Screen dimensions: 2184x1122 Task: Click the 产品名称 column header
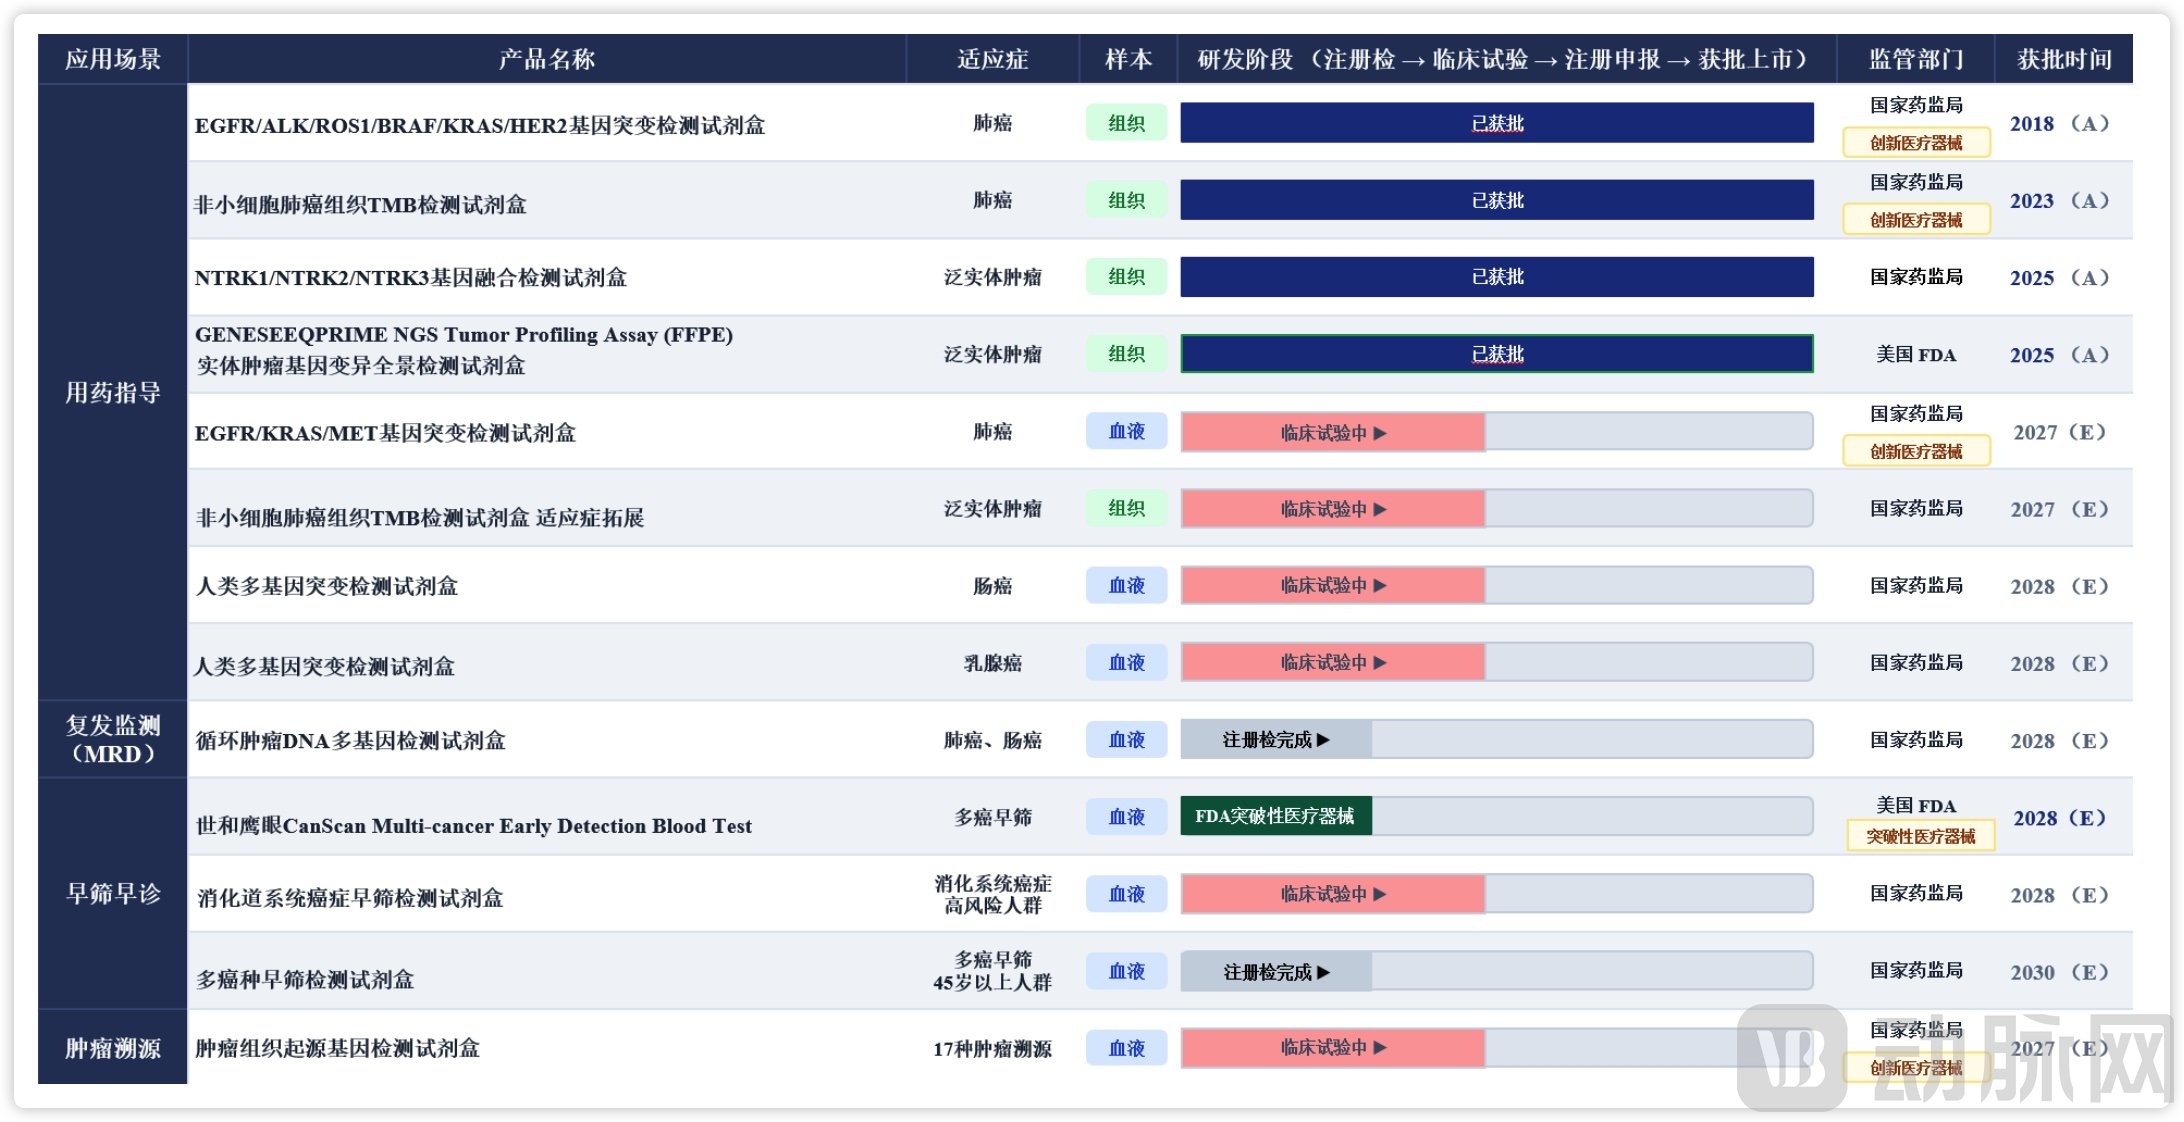(x=547, y=59)
